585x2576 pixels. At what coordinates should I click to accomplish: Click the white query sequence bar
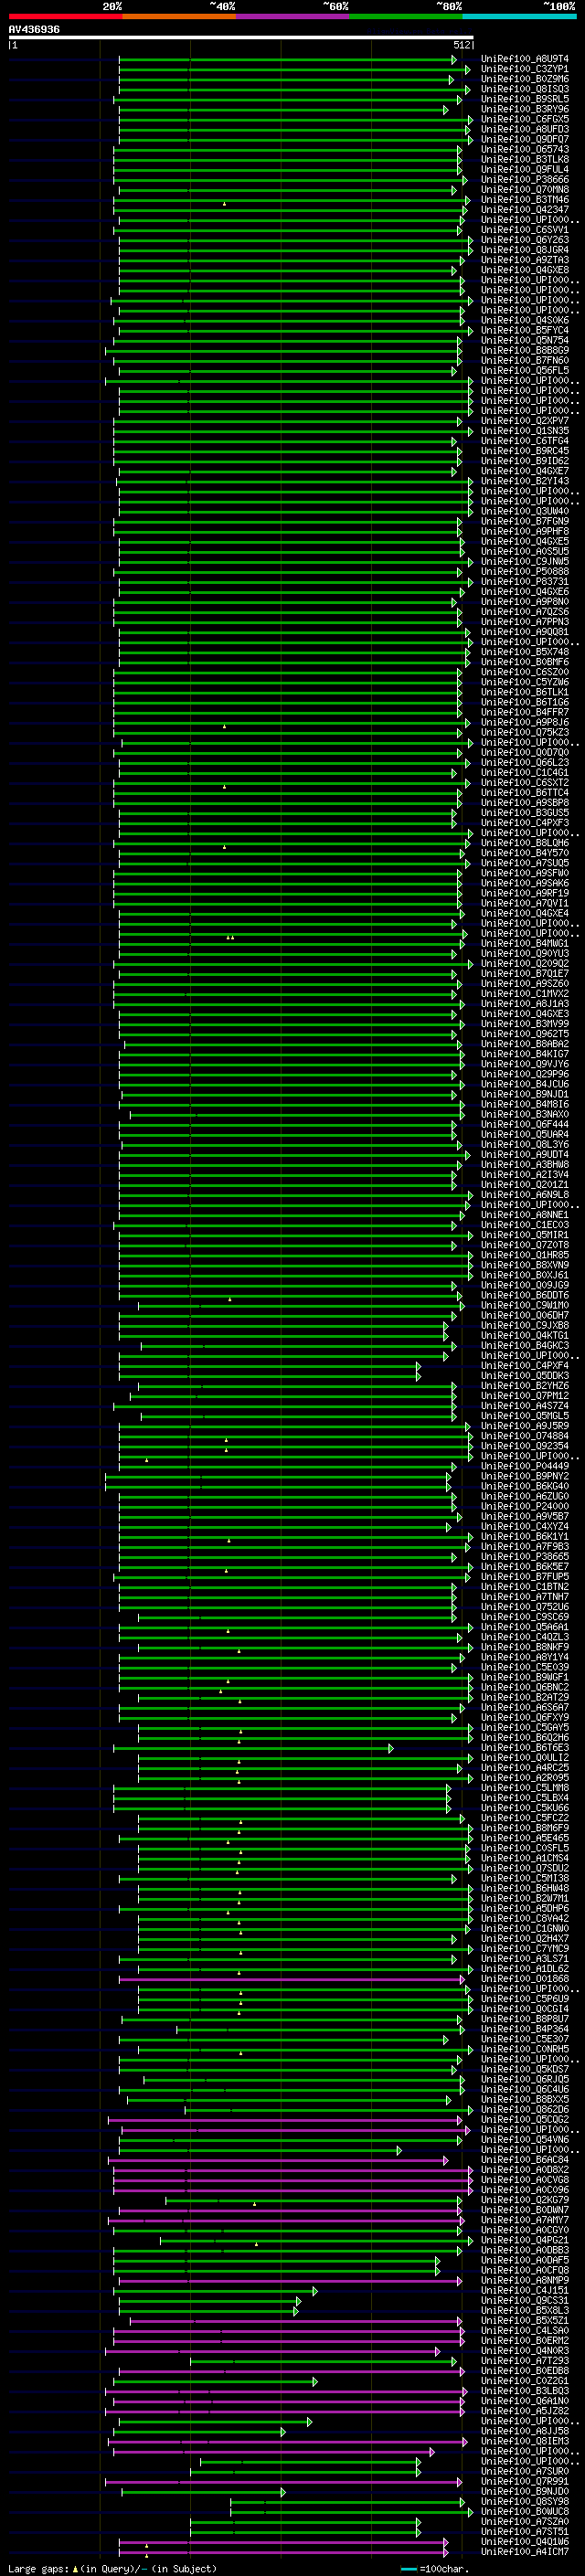[241, 38]
